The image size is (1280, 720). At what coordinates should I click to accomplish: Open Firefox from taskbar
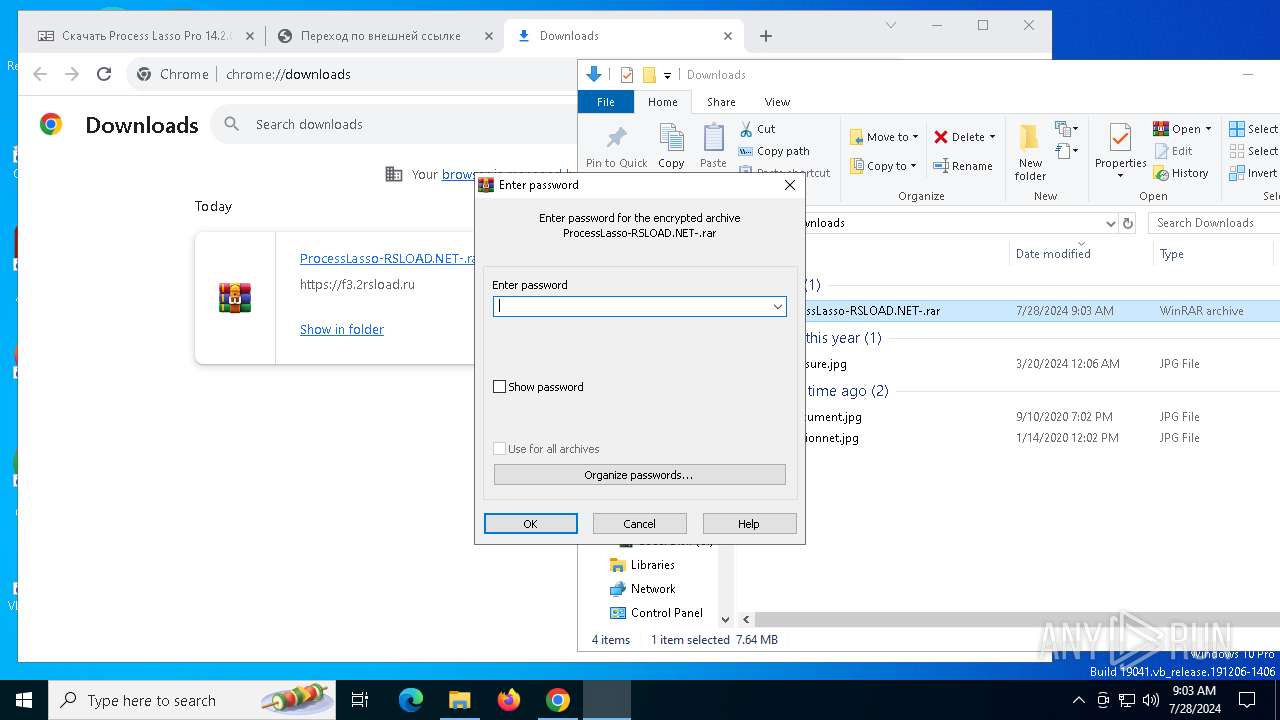509,700
